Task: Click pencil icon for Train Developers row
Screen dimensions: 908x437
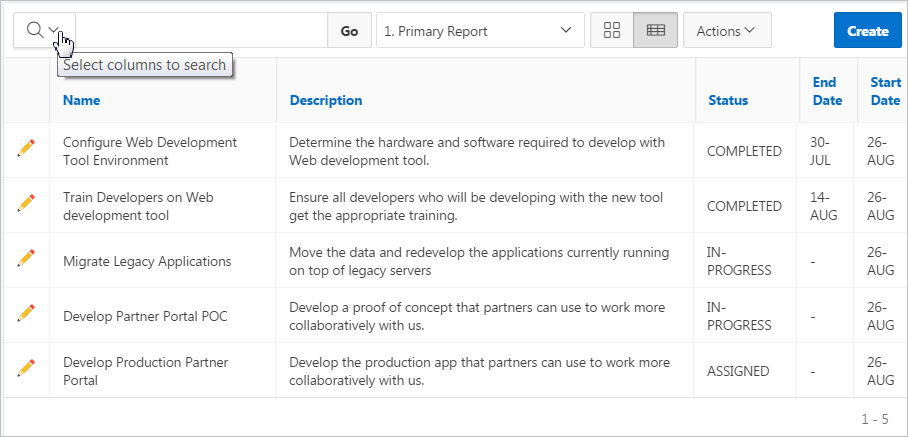Action: click(x=26, y=205)
